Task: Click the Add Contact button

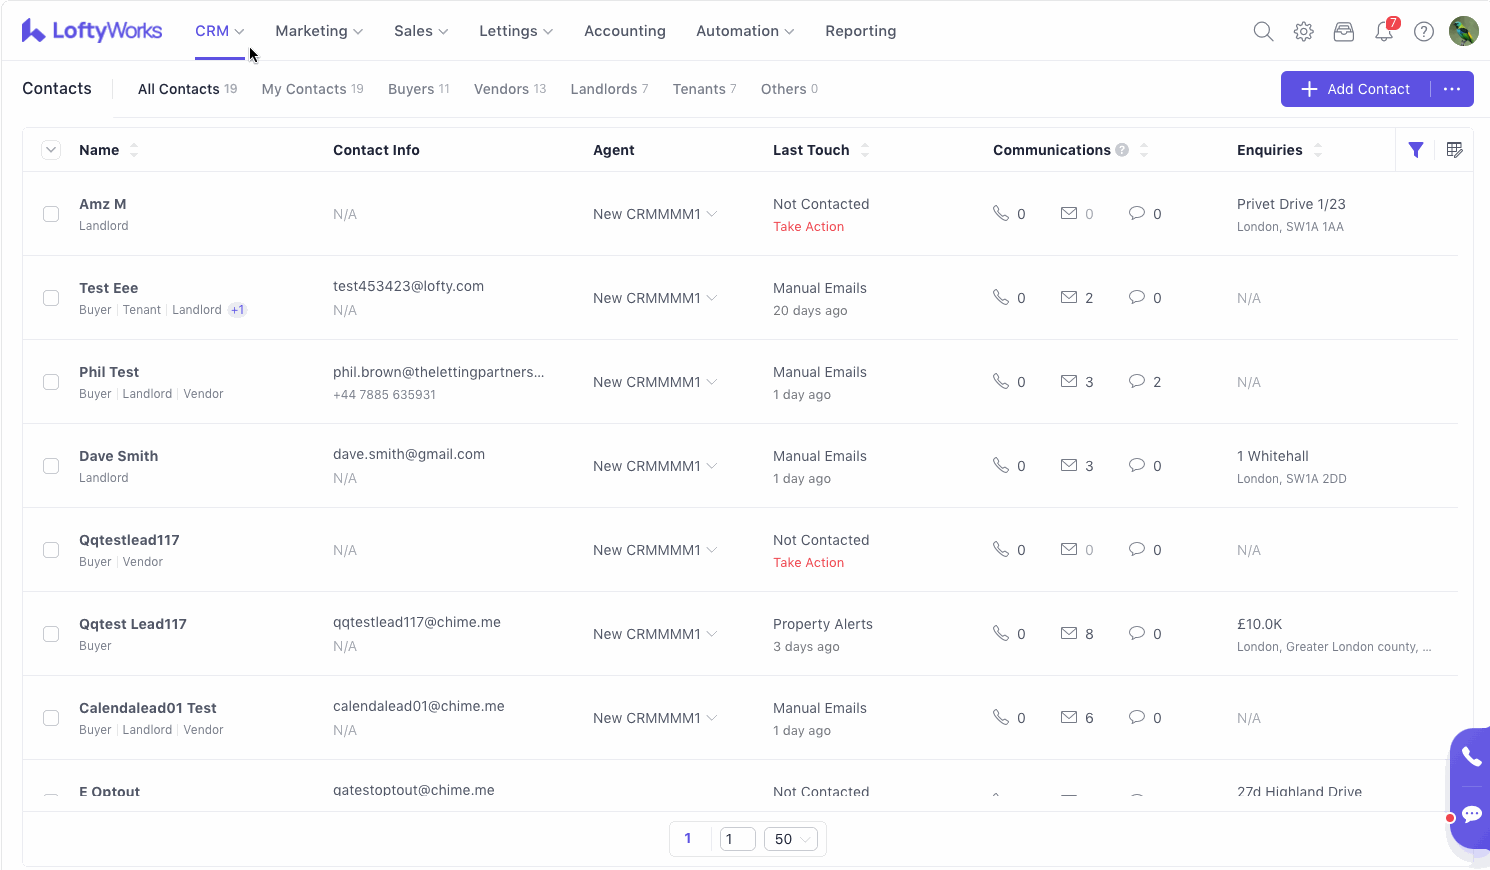Action: pyautogui.click(x=1356, y=89)
